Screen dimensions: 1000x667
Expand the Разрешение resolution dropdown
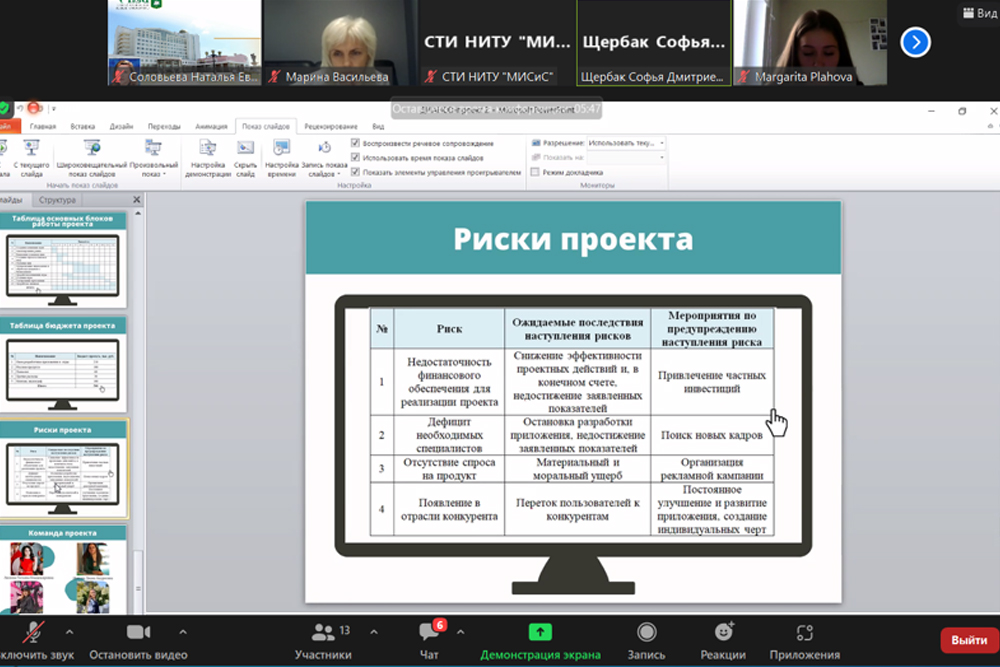(661, 144)
